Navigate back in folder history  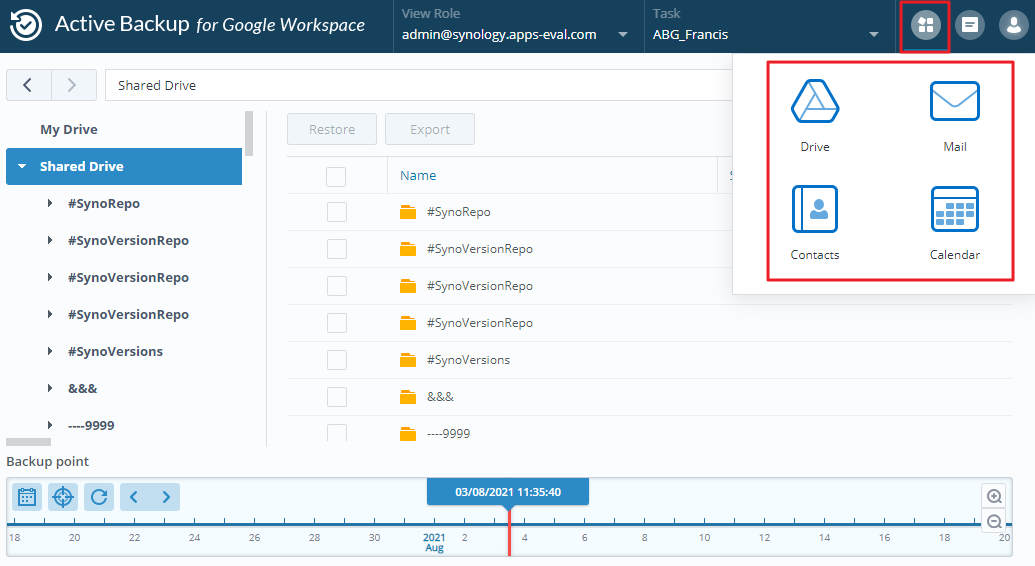click(28, 85)
